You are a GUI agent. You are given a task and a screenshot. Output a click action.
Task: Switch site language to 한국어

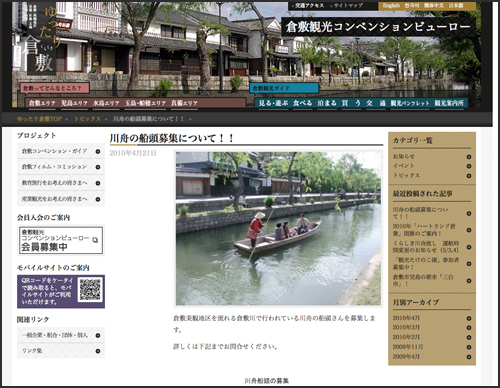tap(412, 6)
